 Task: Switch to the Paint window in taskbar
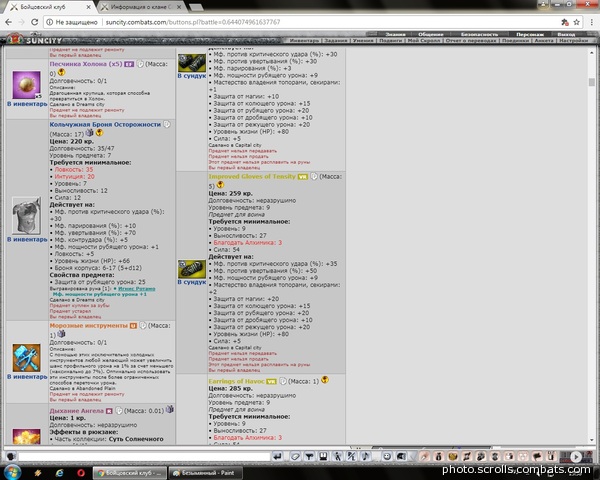click(206, 473)
